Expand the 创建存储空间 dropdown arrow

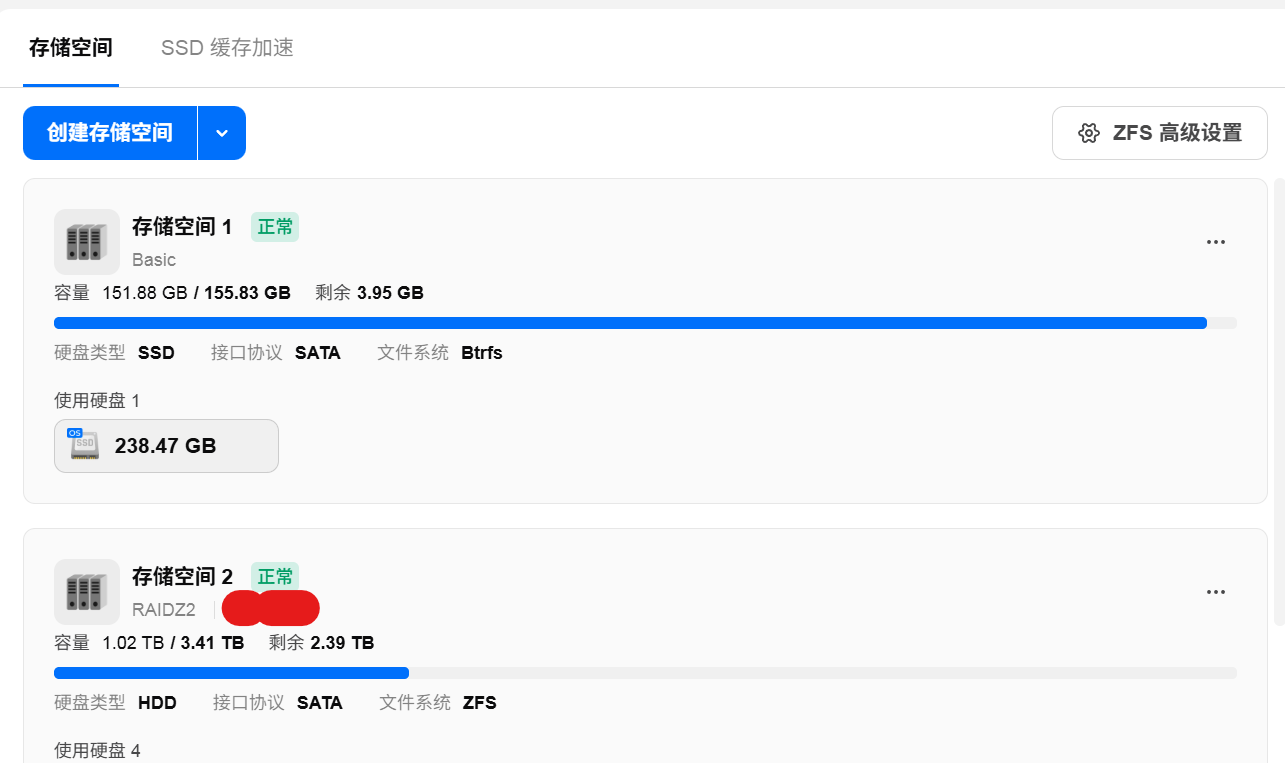coord(222,133)
